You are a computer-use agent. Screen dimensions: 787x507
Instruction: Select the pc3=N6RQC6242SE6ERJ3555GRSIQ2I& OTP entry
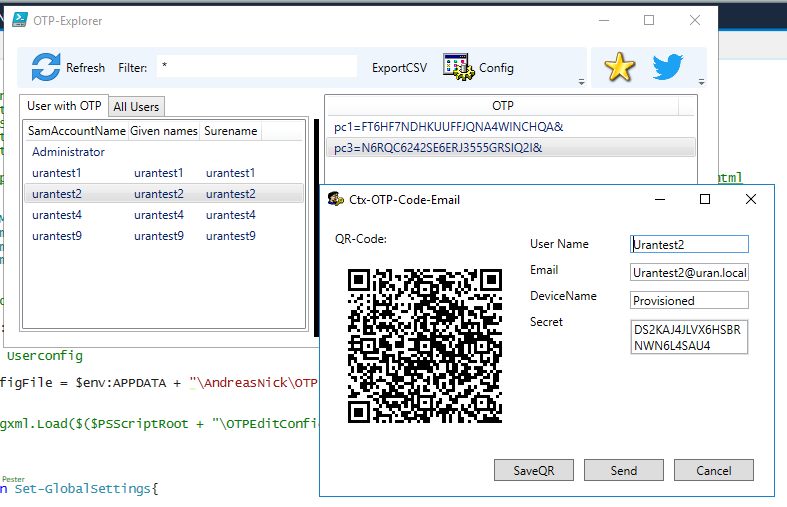pyautogui.click(x=510, y=148)
